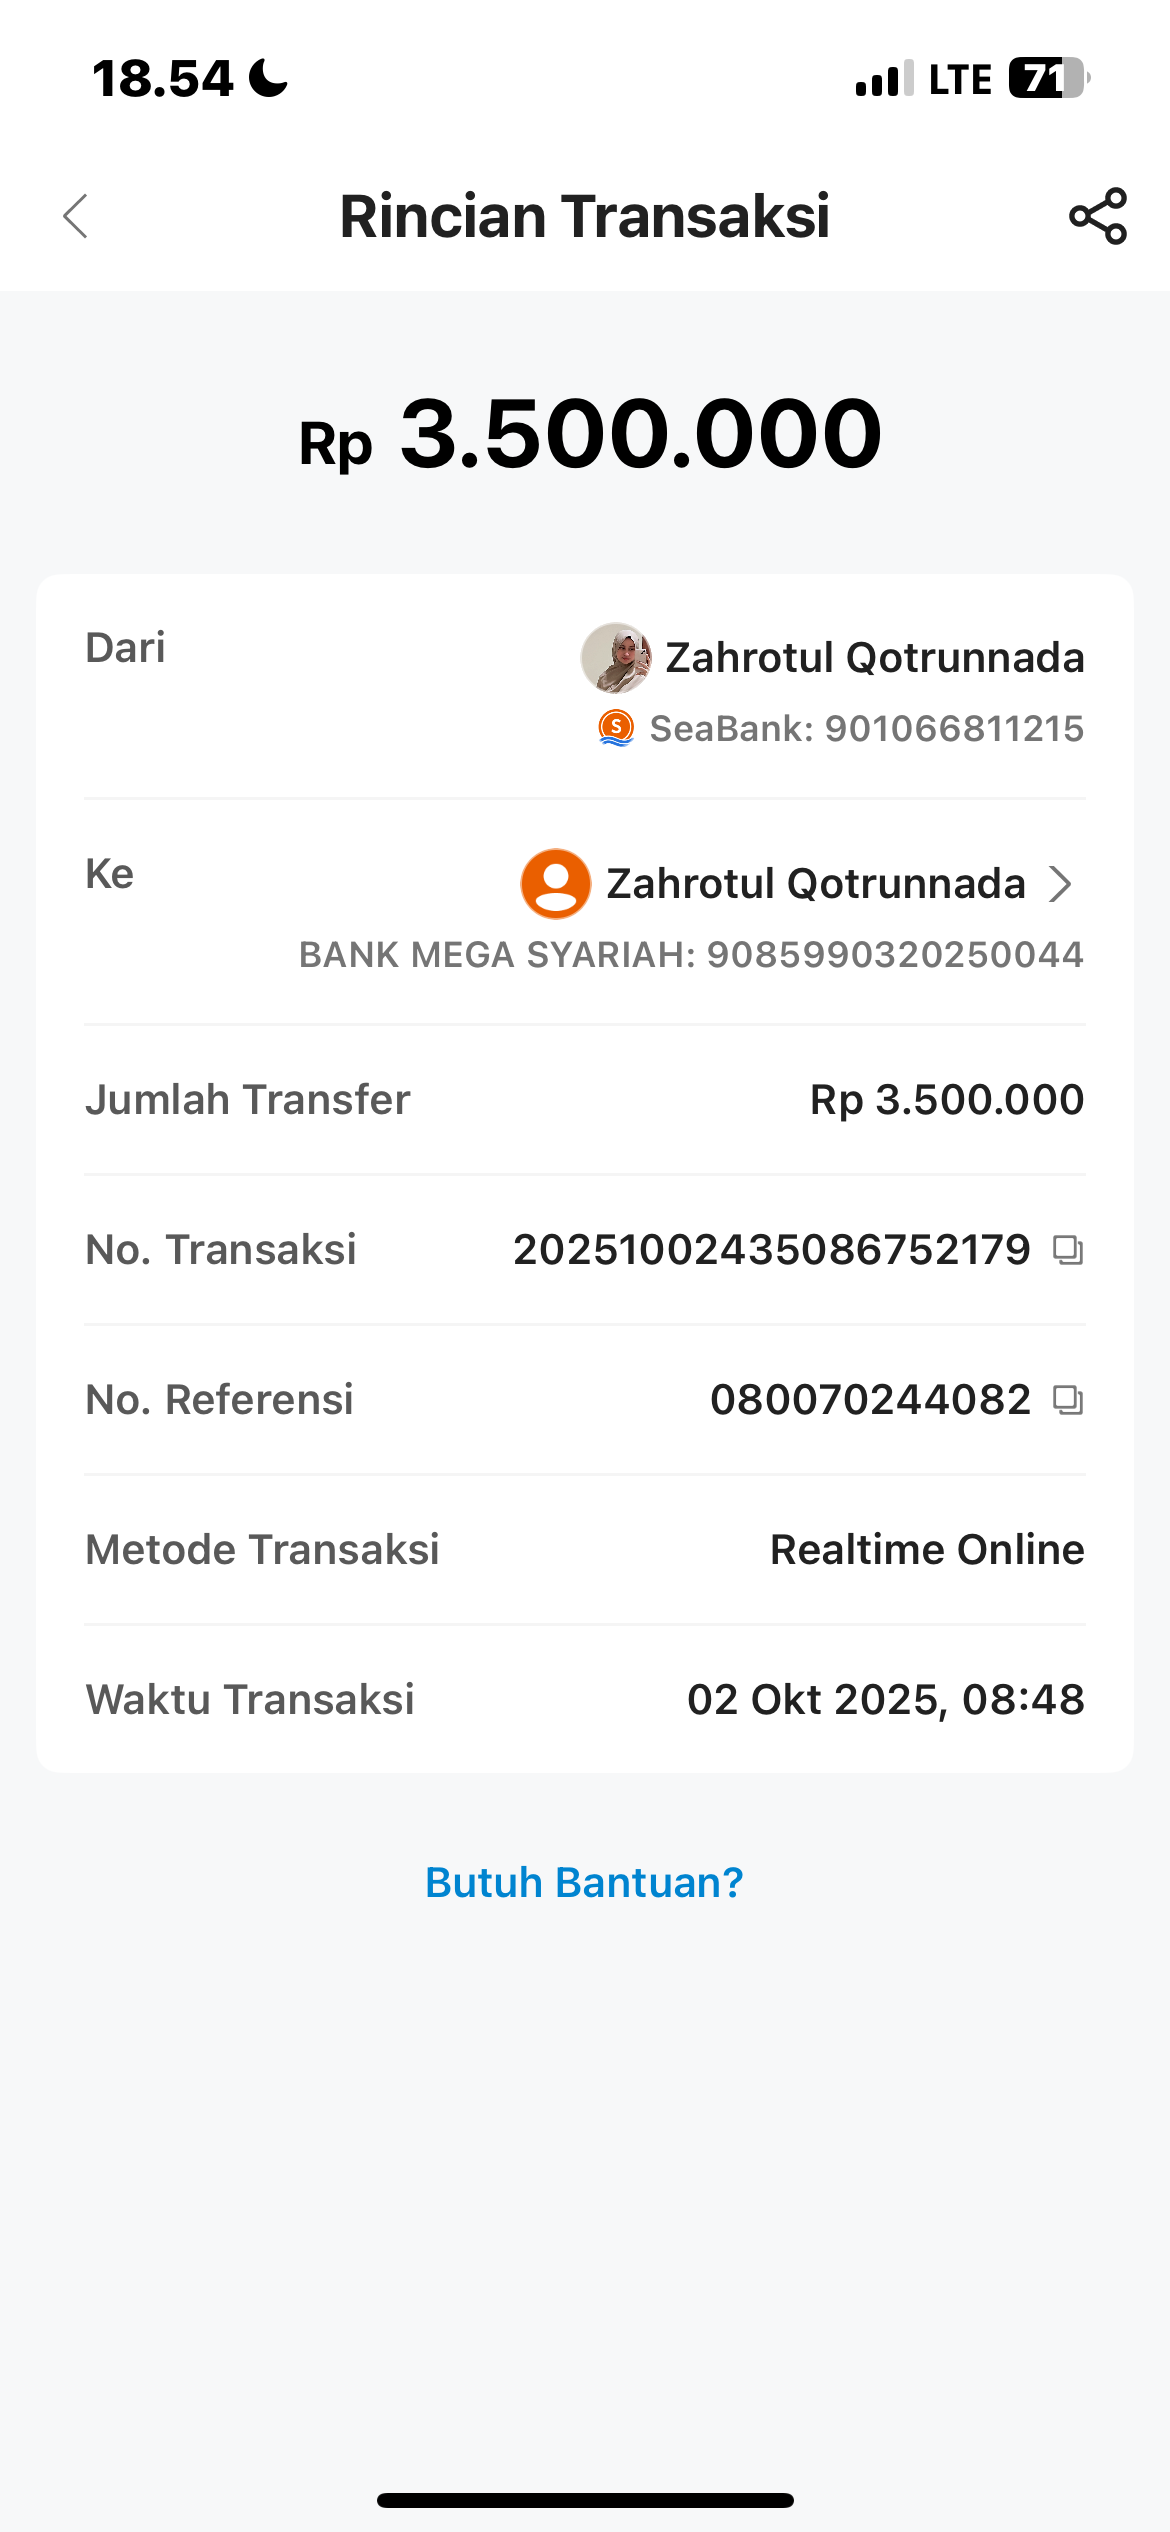This screenshot has width=1170, height=2532.
Task: Tap the signal strength bars
Action: click(885, 78)
